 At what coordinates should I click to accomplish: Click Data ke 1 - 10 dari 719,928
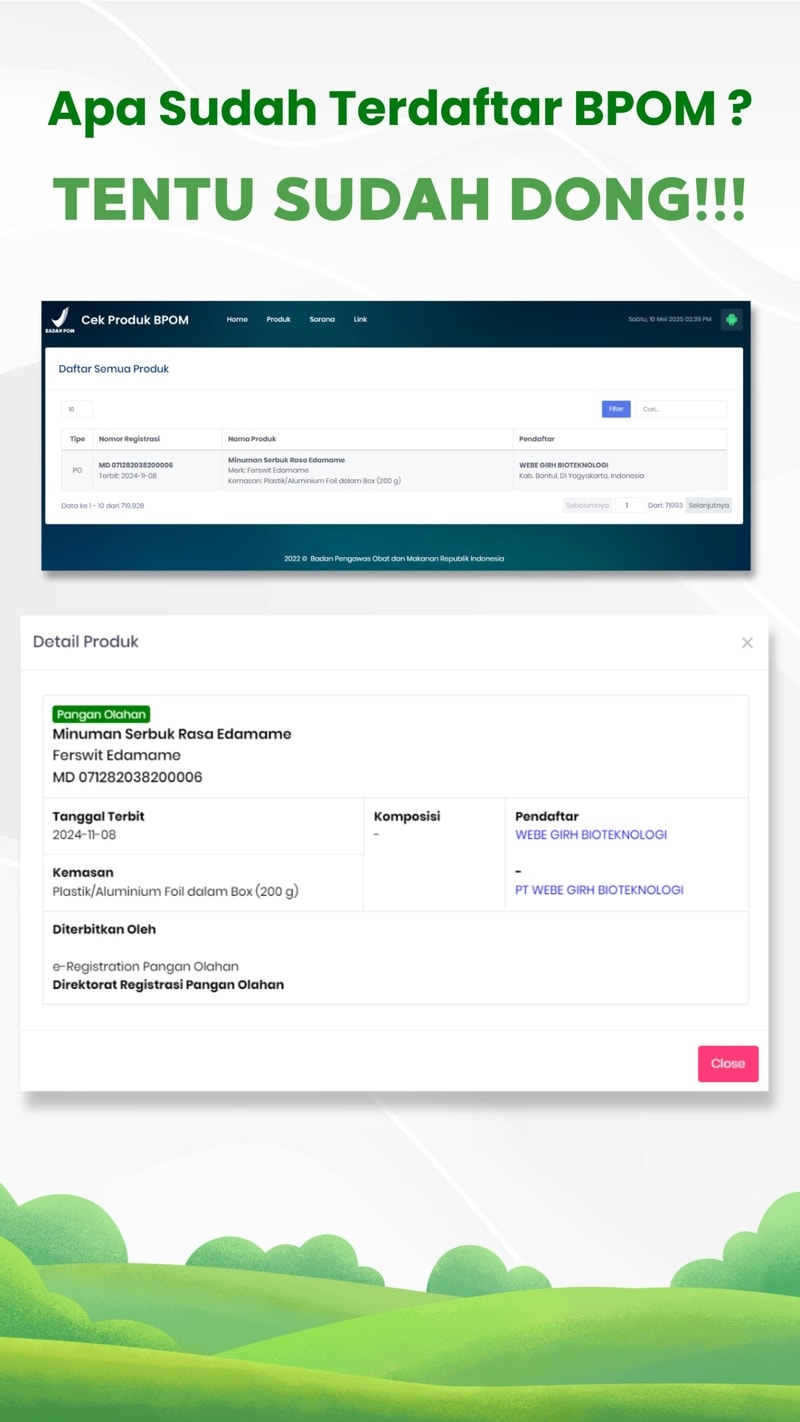(103, 506)
